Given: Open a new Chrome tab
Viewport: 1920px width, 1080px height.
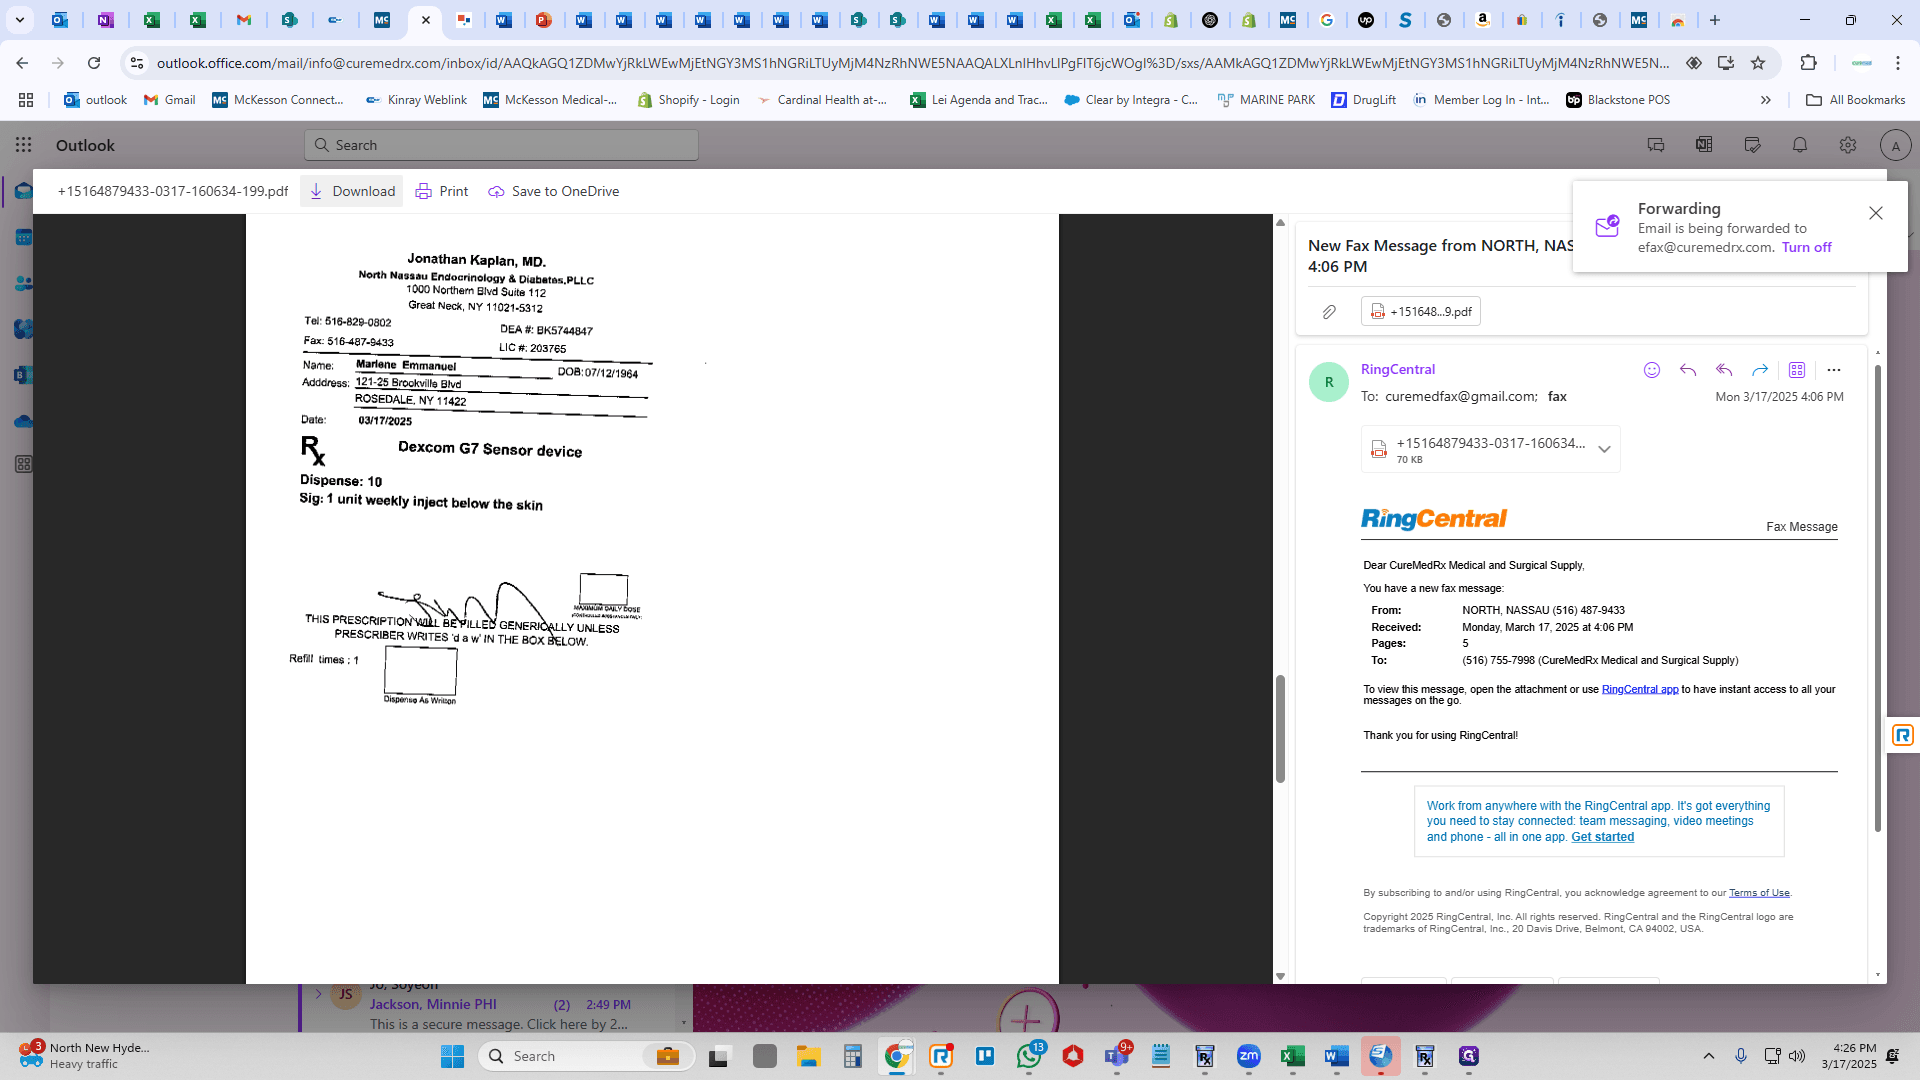Looking at the screenshot, I should coord(1715,20).
